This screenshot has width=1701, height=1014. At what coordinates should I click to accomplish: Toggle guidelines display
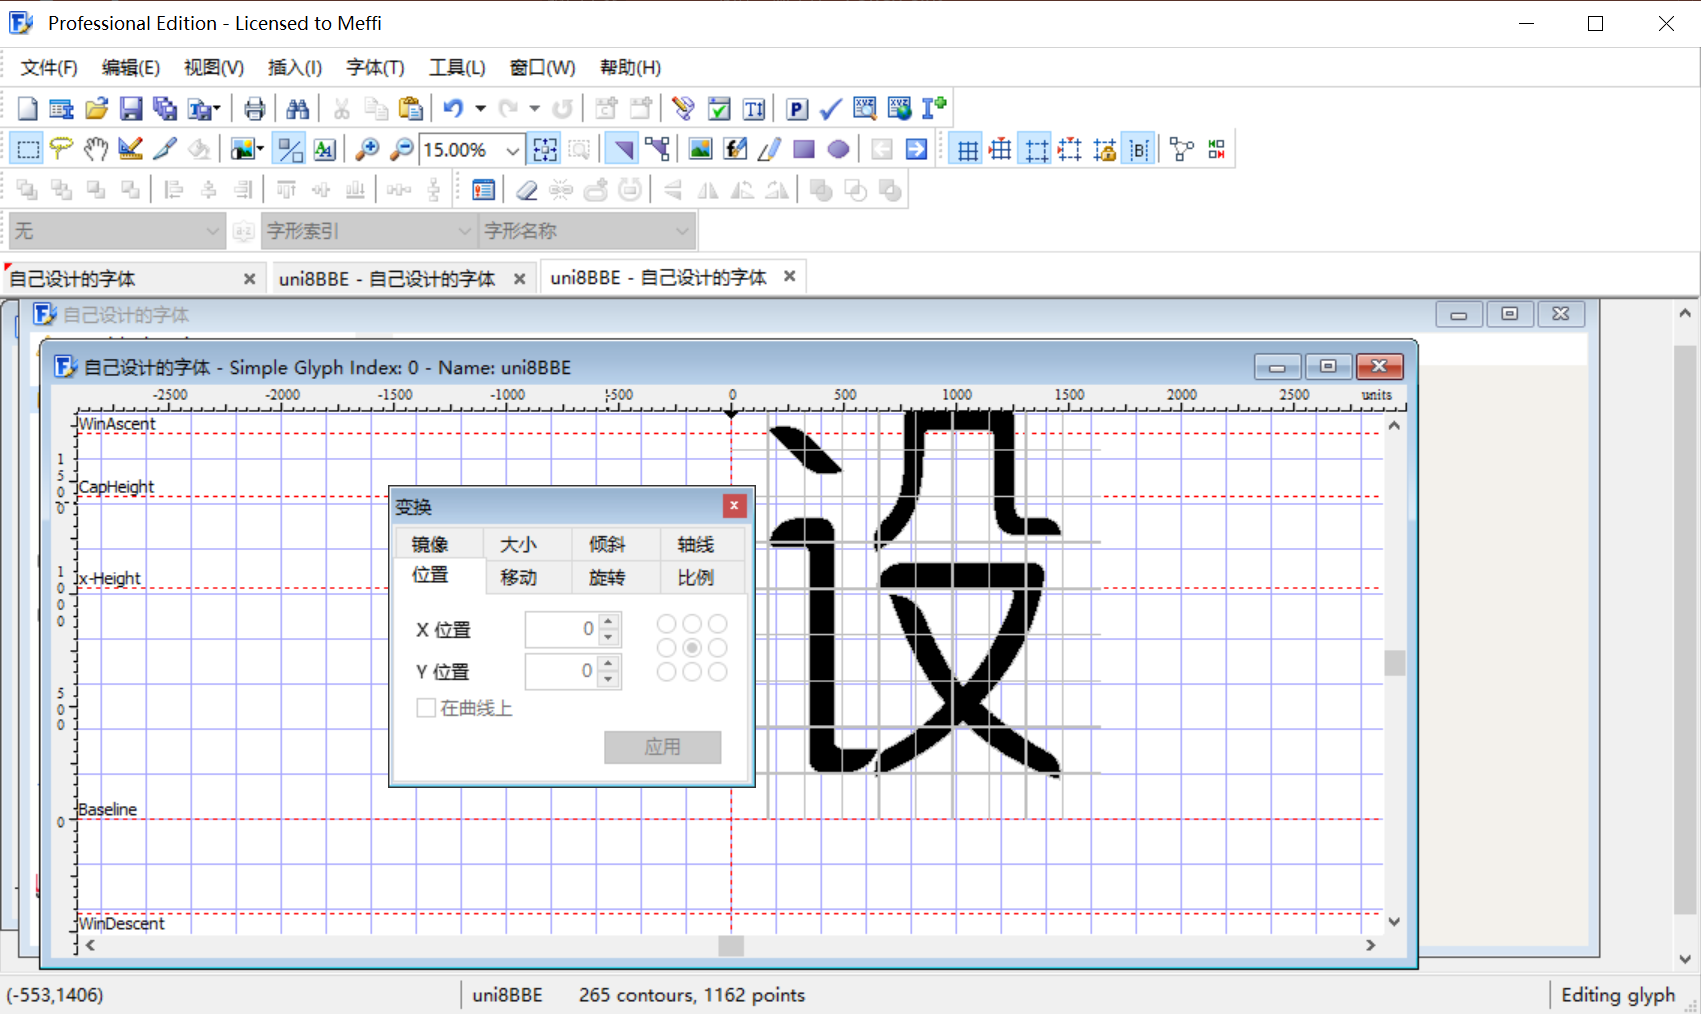[x=1036, y=150]
